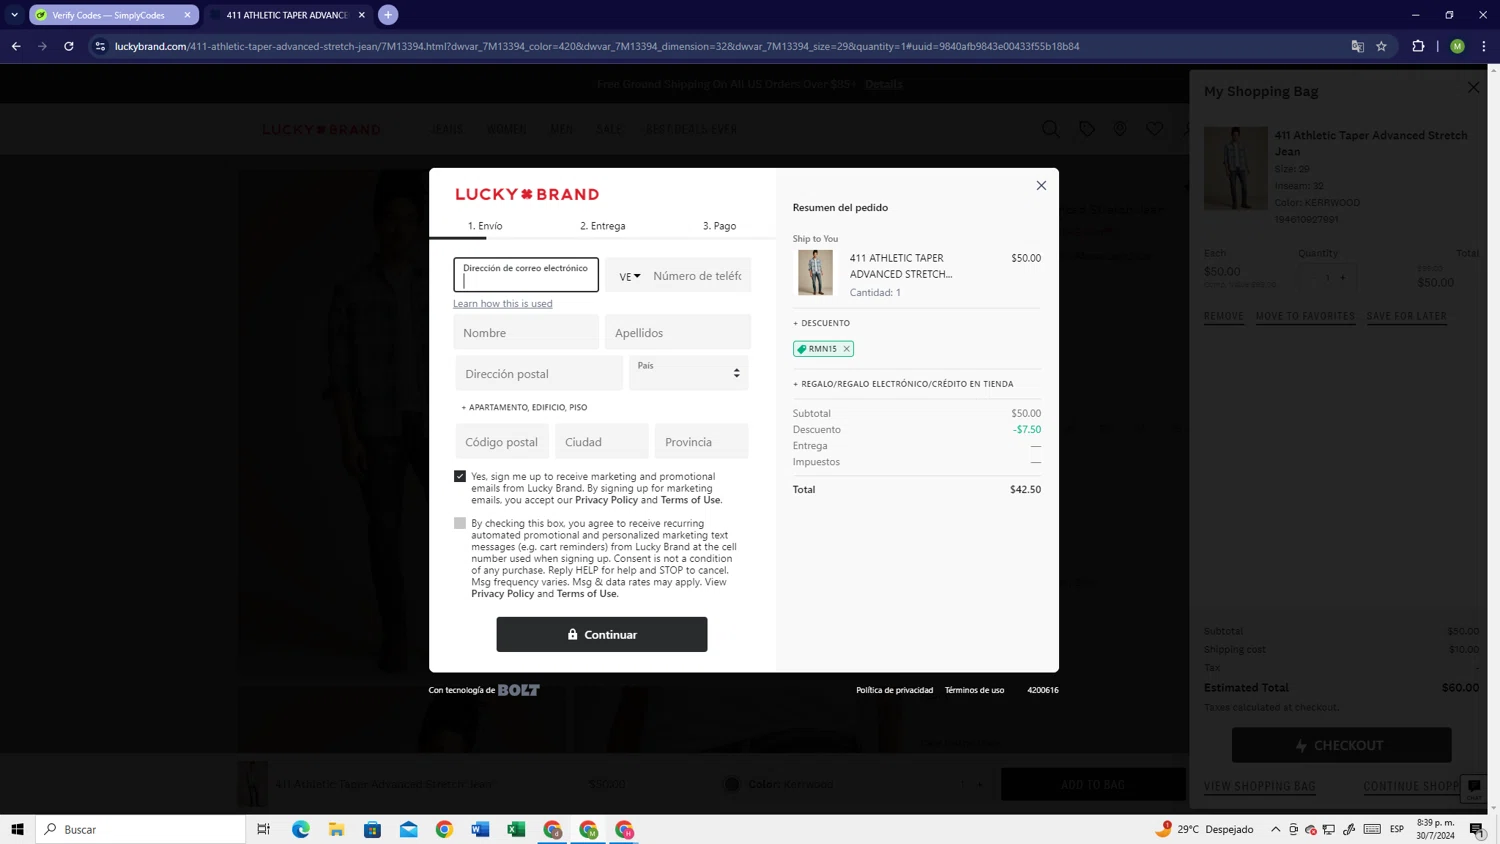
Task: Open the Chrome three-dot menu
Action: (1484, 46)
